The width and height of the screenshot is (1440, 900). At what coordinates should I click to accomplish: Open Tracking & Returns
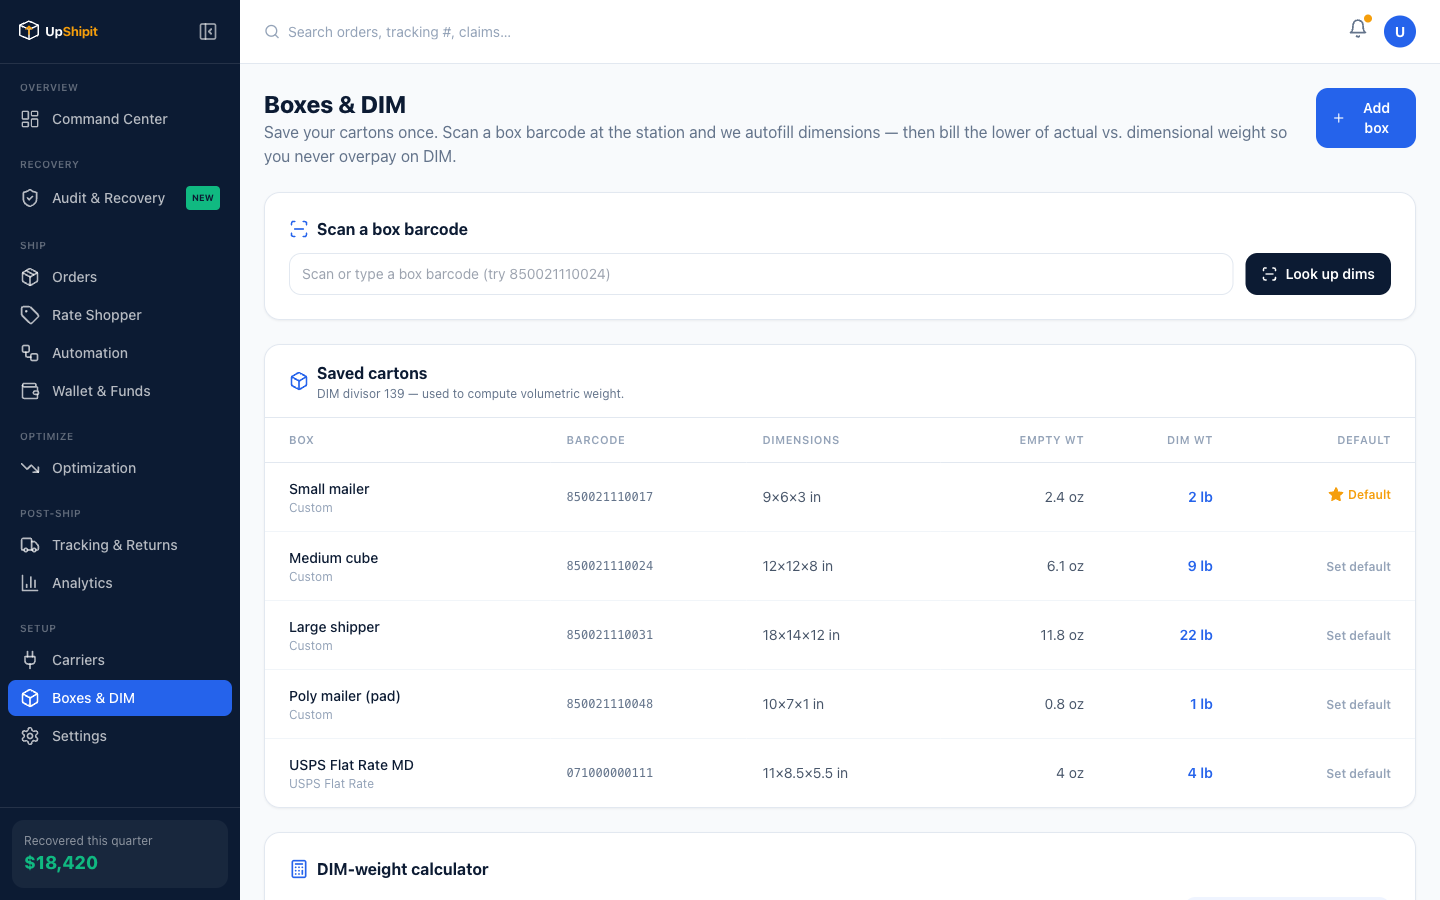click(120, 545)
